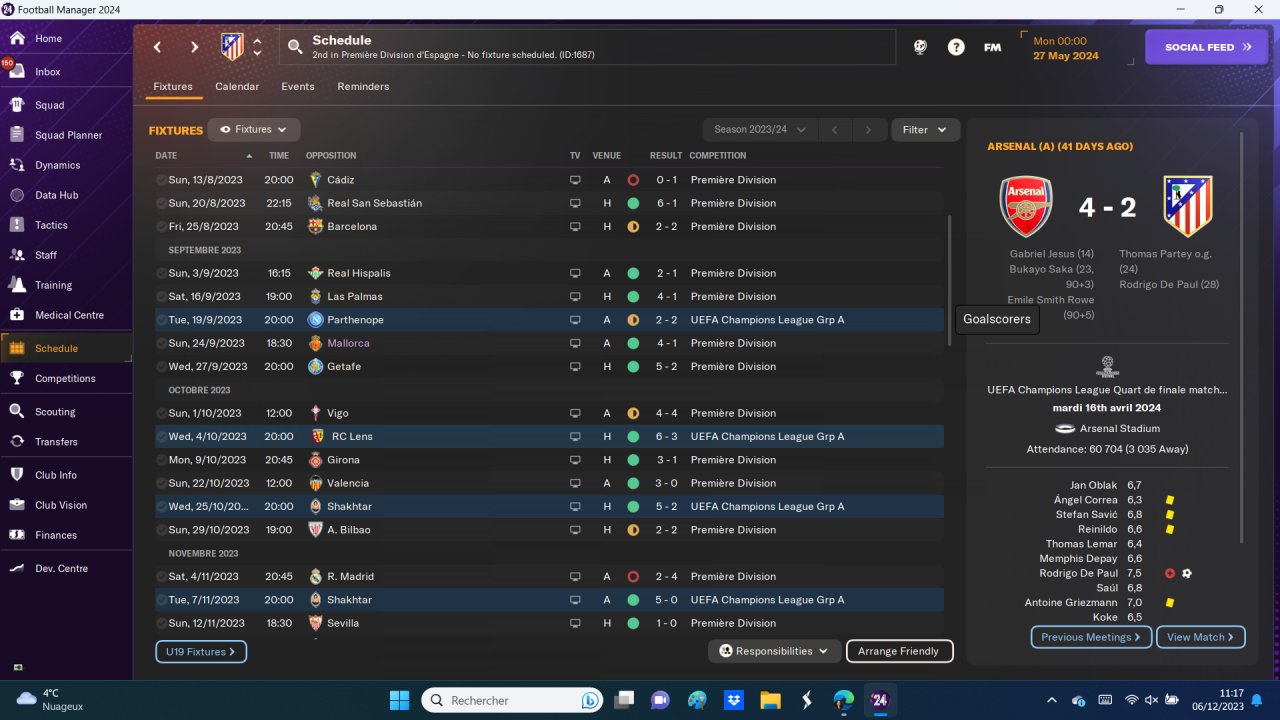Go back with the left arrow navigation icon
The width and height of the screenshot is (1280, 720).
click(x=157, y=47)
